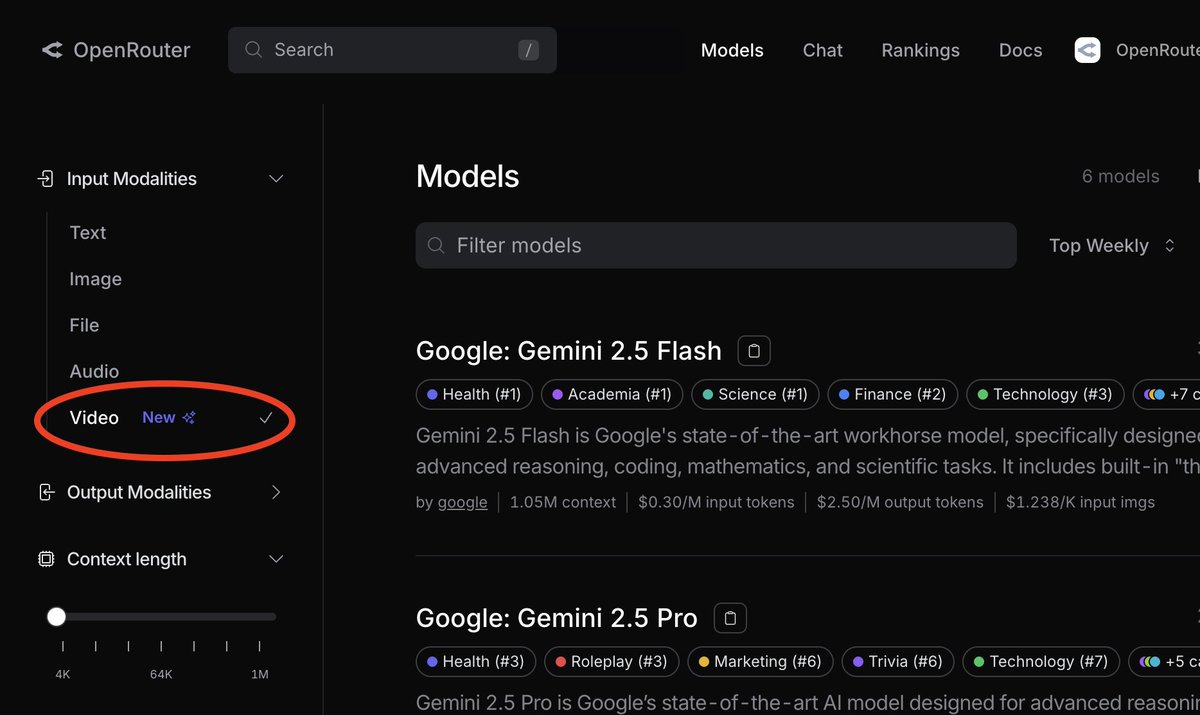Click Marketing (#6) category tag
The height and width of the screenshot is (715, 1200).
click(761, 661)
